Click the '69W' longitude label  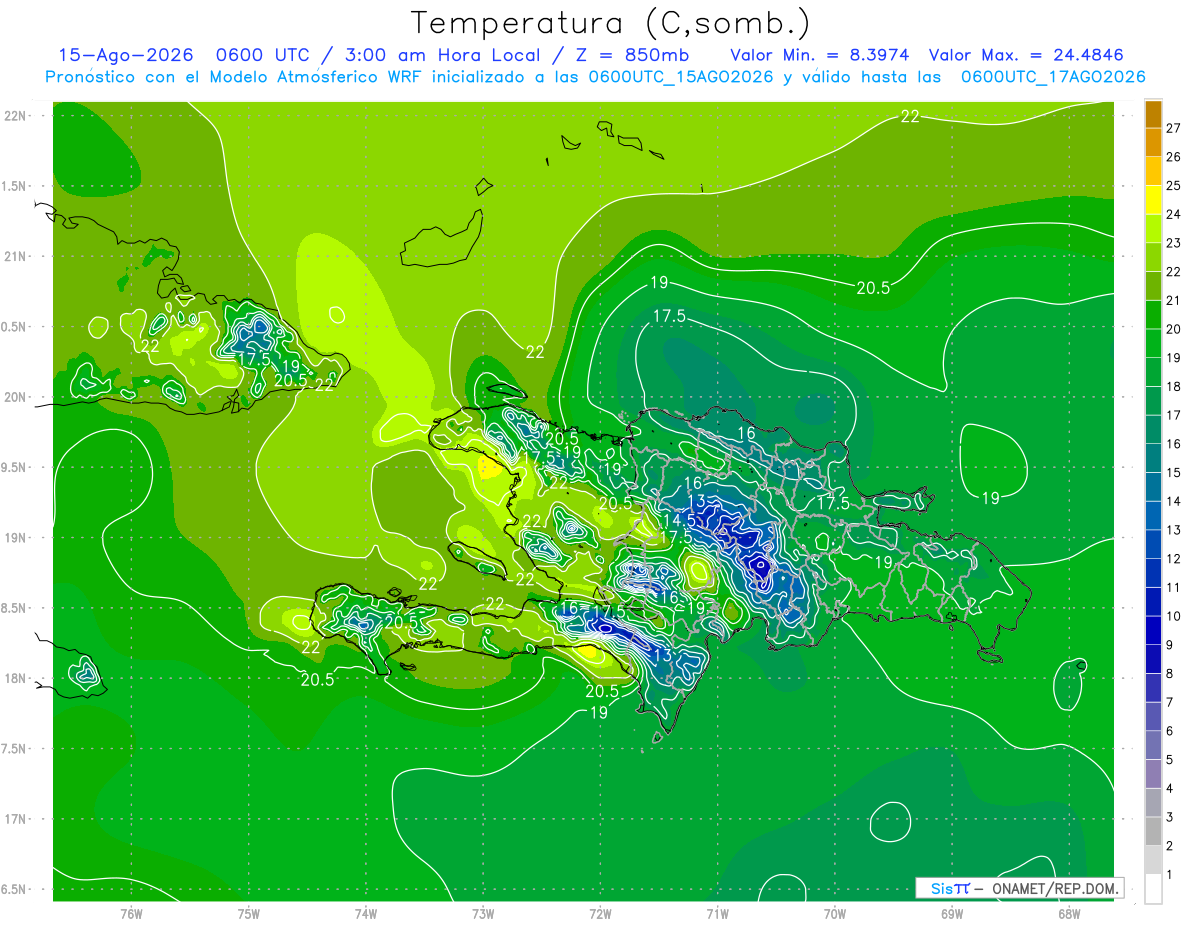pyautogui.click(x=952, y=913)
